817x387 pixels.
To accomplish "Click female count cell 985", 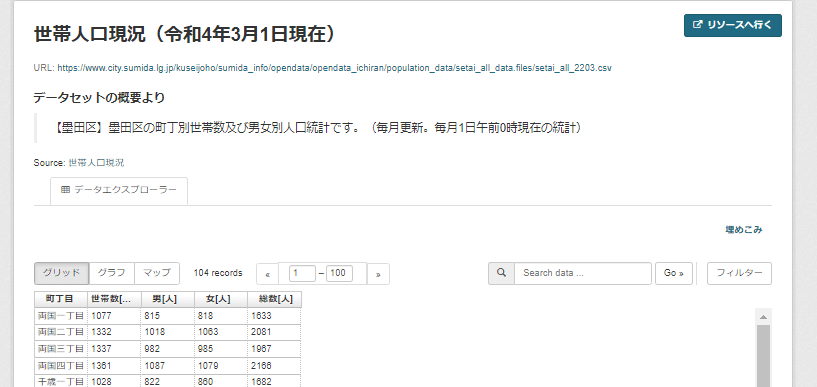I will click(x=221, y=348).
